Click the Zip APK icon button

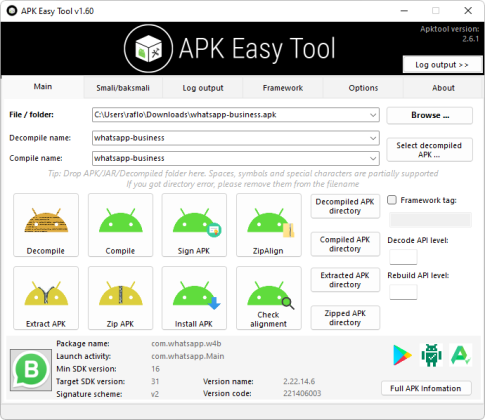tap(120, 298)
